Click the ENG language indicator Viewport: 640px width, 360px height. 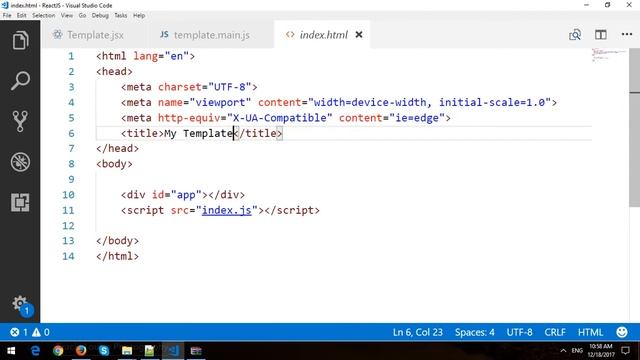click(x=577, y=351)
